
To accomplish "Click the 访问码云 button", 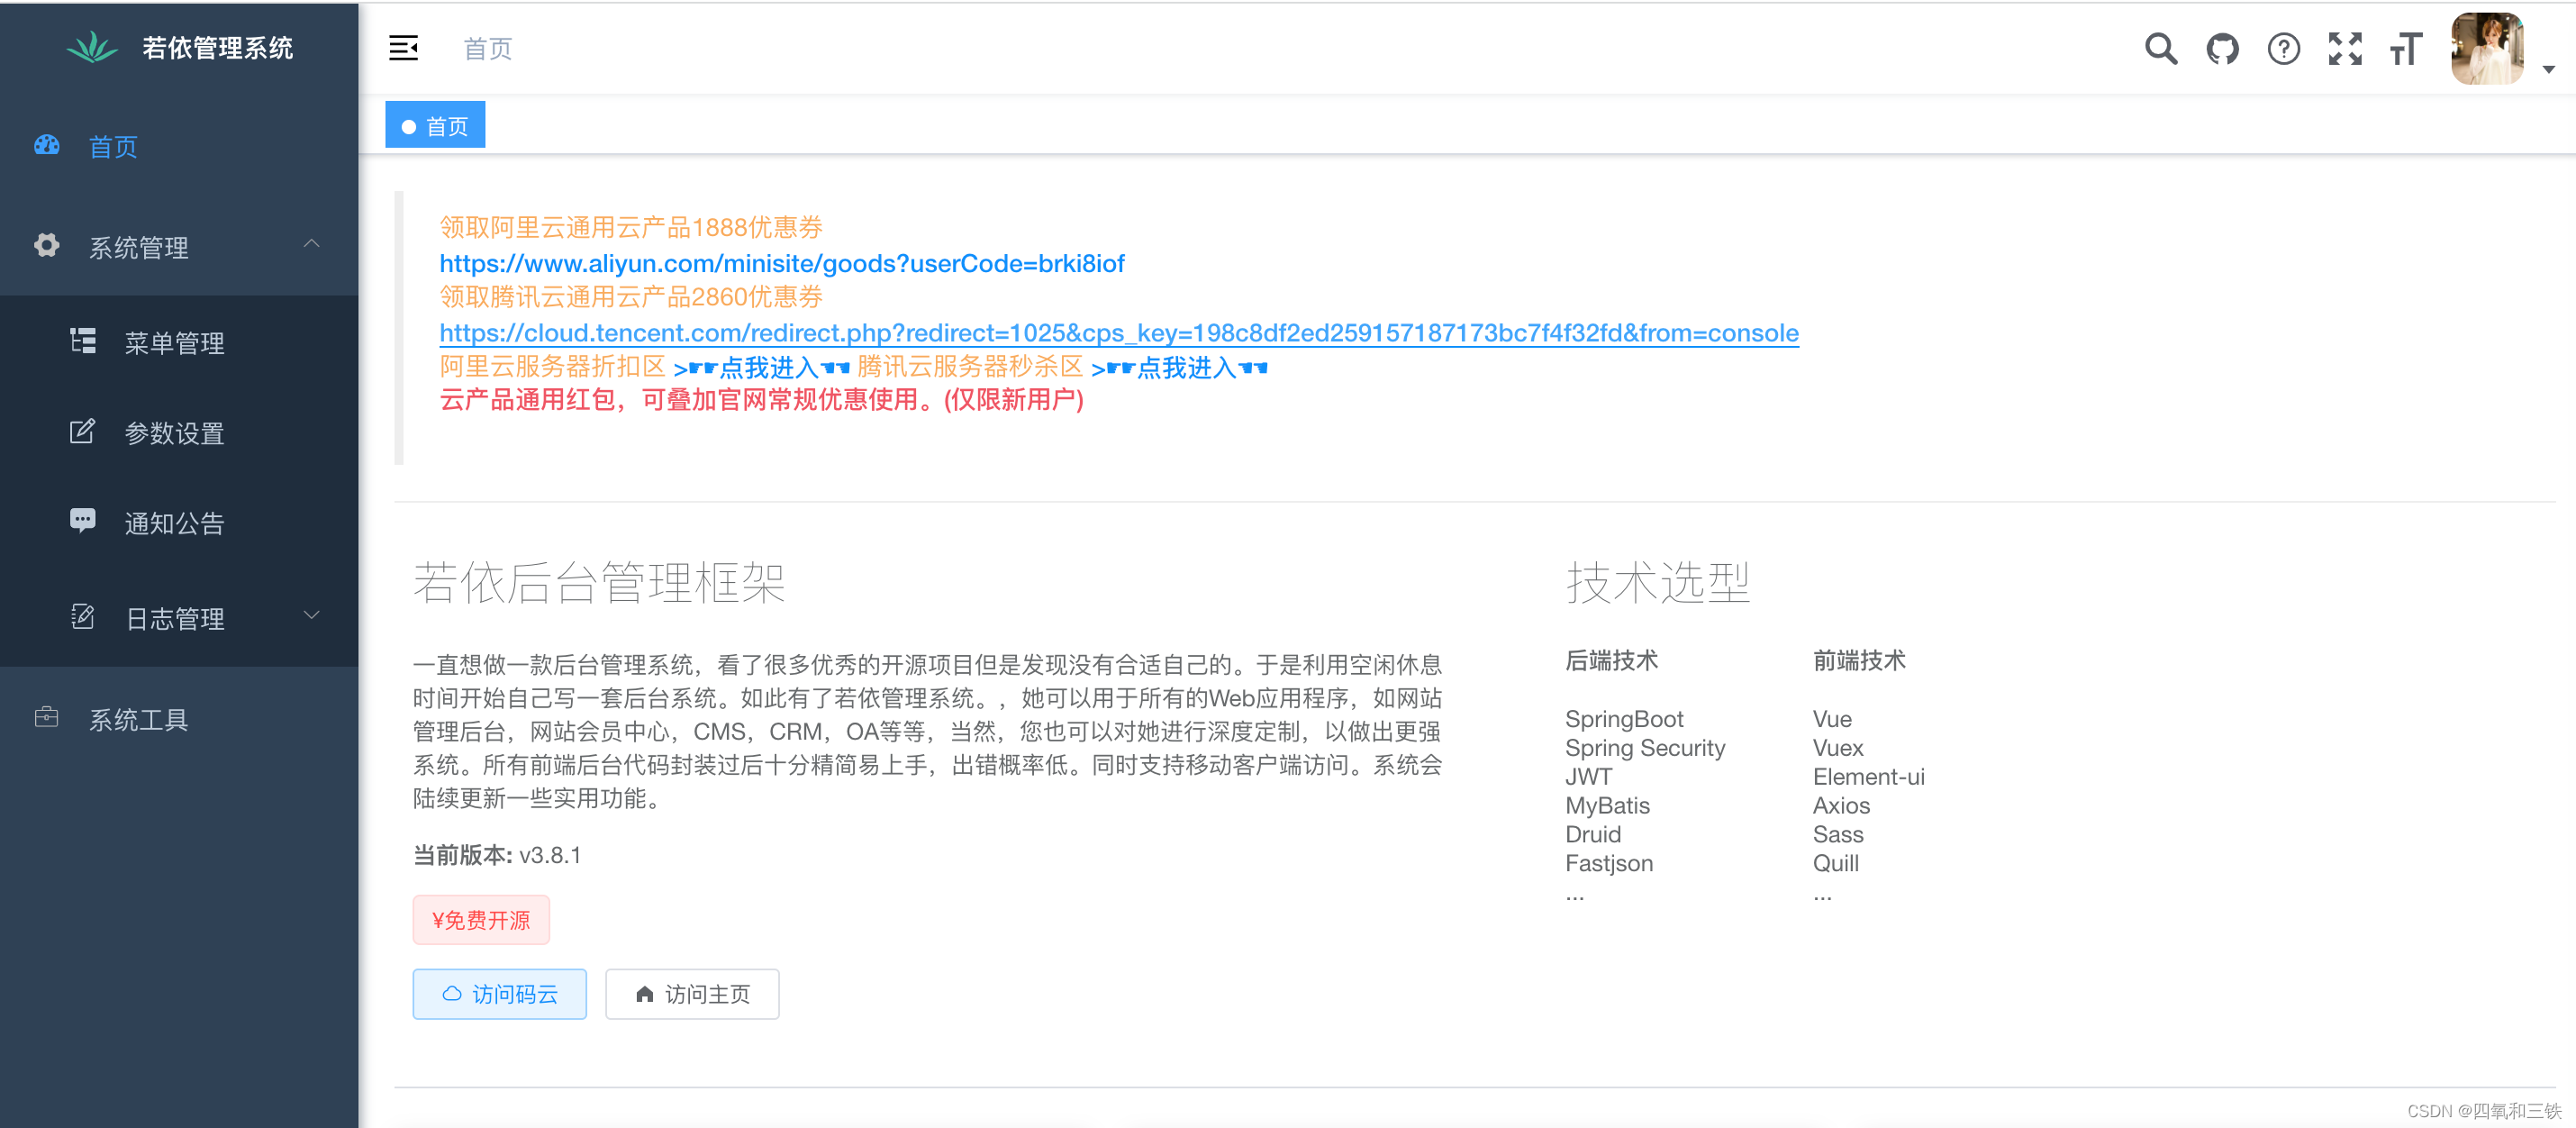I will [499, 994].
